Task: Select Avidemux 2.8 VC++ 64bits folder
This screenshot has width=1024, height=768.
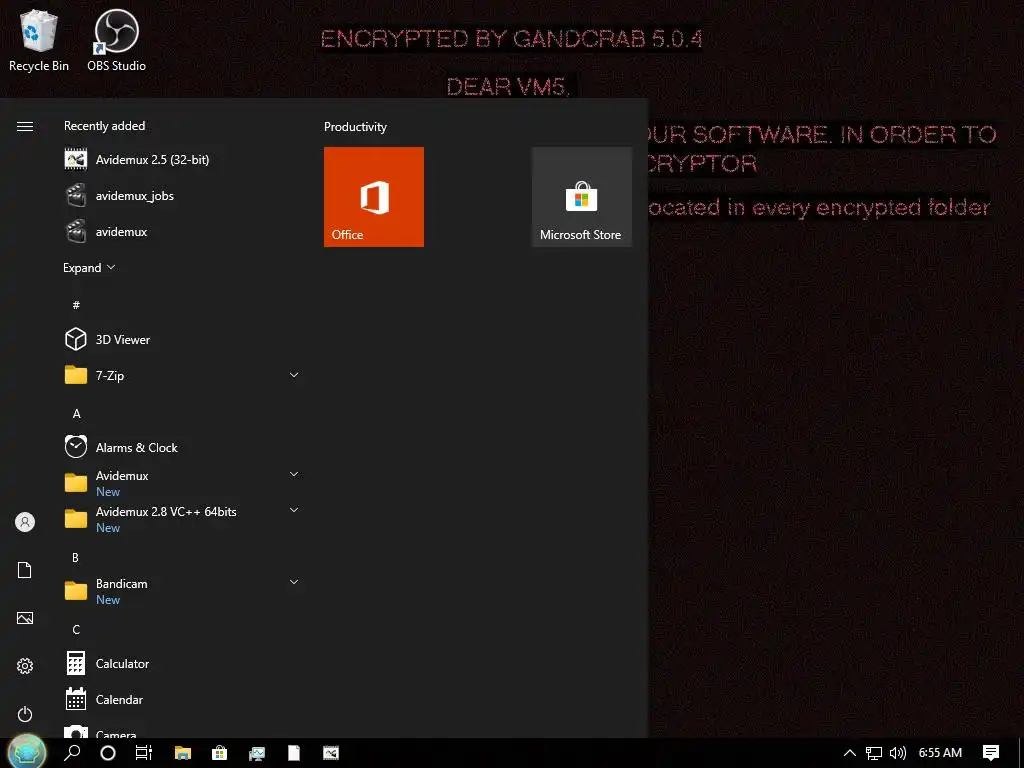Action: (182, 519)
